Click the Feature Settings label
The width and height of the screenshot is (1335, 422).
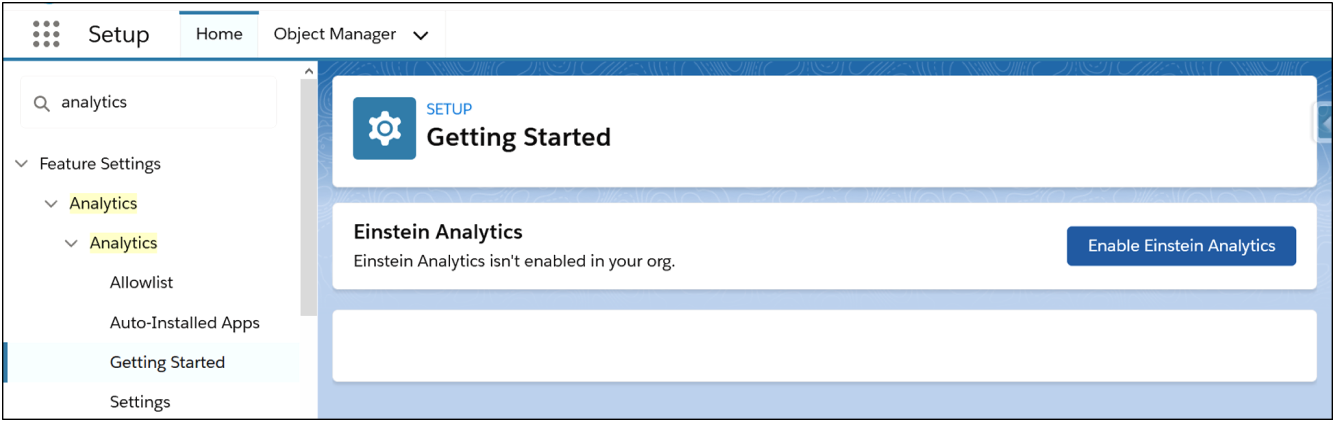click(100, 164)
